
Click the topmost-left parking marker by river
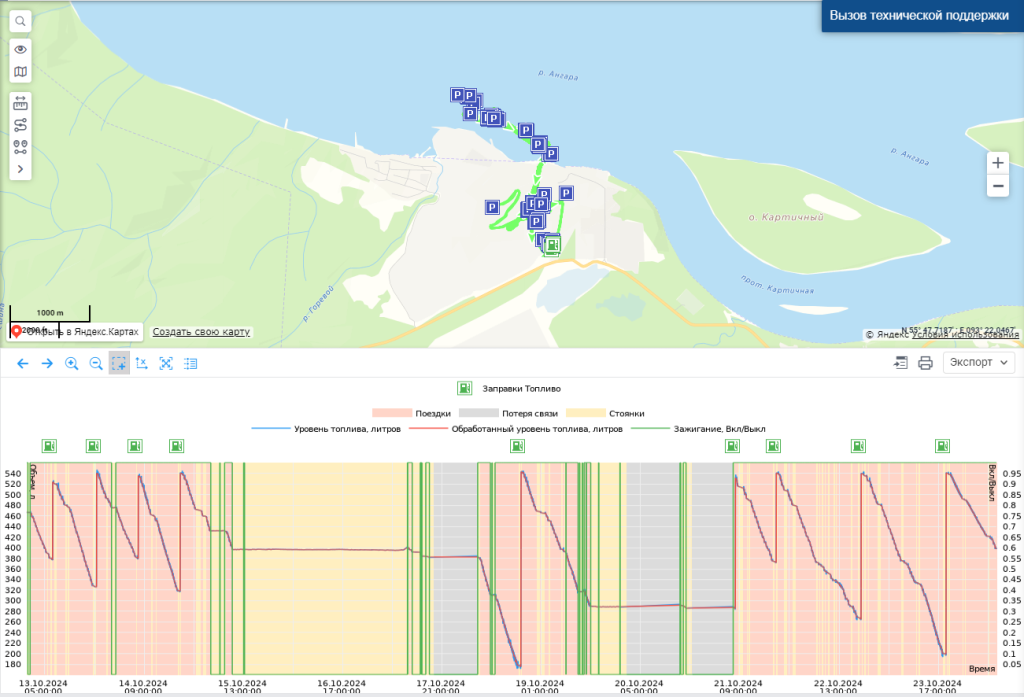tap(457, 95)
